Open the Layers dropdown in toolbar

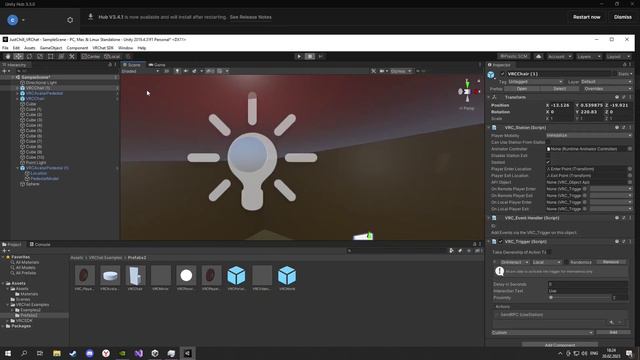[589, 56]
